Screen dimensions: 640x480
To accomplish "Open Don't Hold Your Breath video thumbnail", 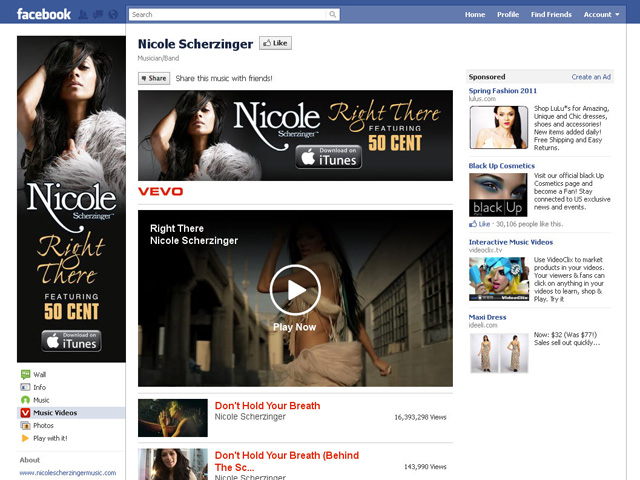I will (173, 418).
